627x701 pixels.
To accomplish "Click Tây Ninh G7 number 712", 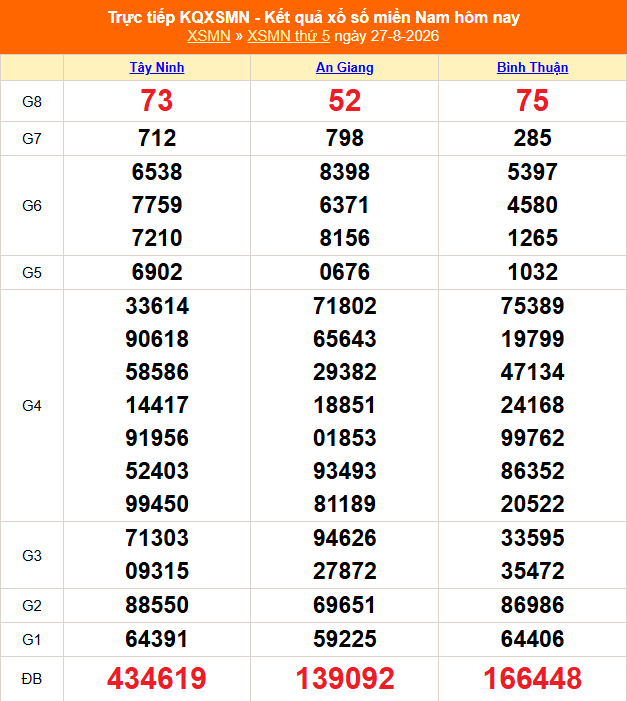I will [x=157, y=138].
